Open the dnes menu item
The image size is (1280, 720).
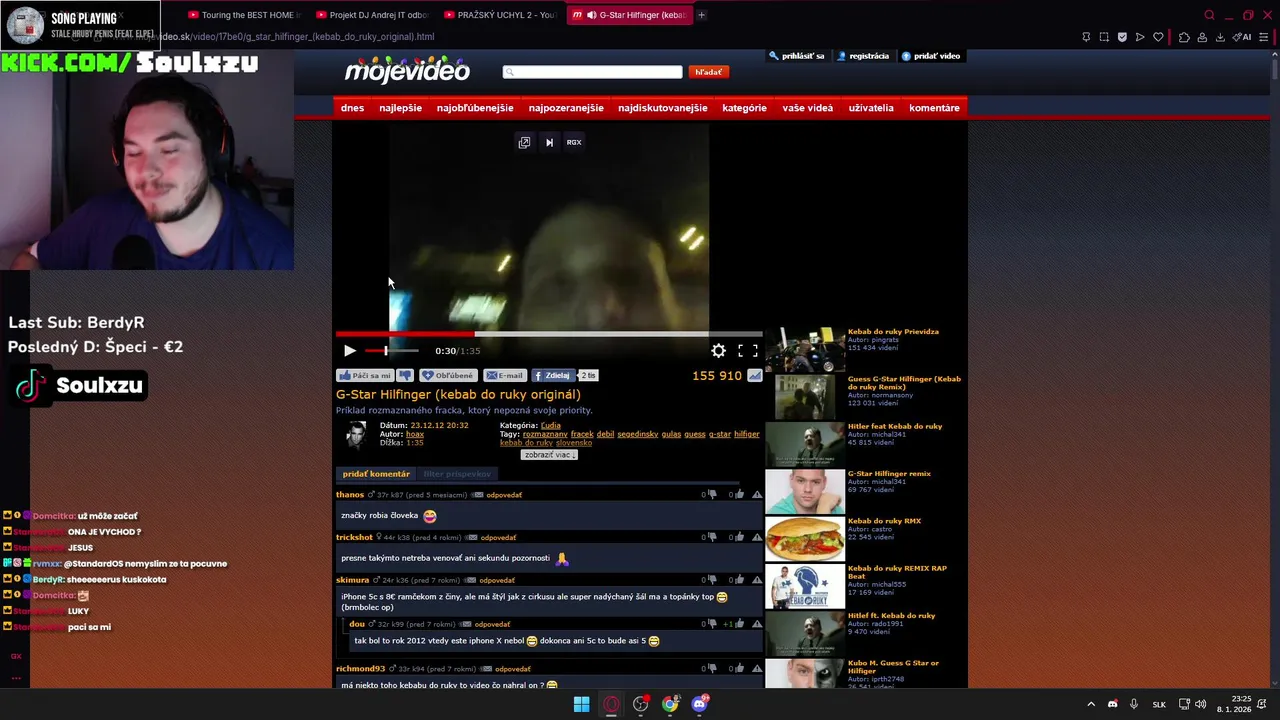(x=352, y=108)
